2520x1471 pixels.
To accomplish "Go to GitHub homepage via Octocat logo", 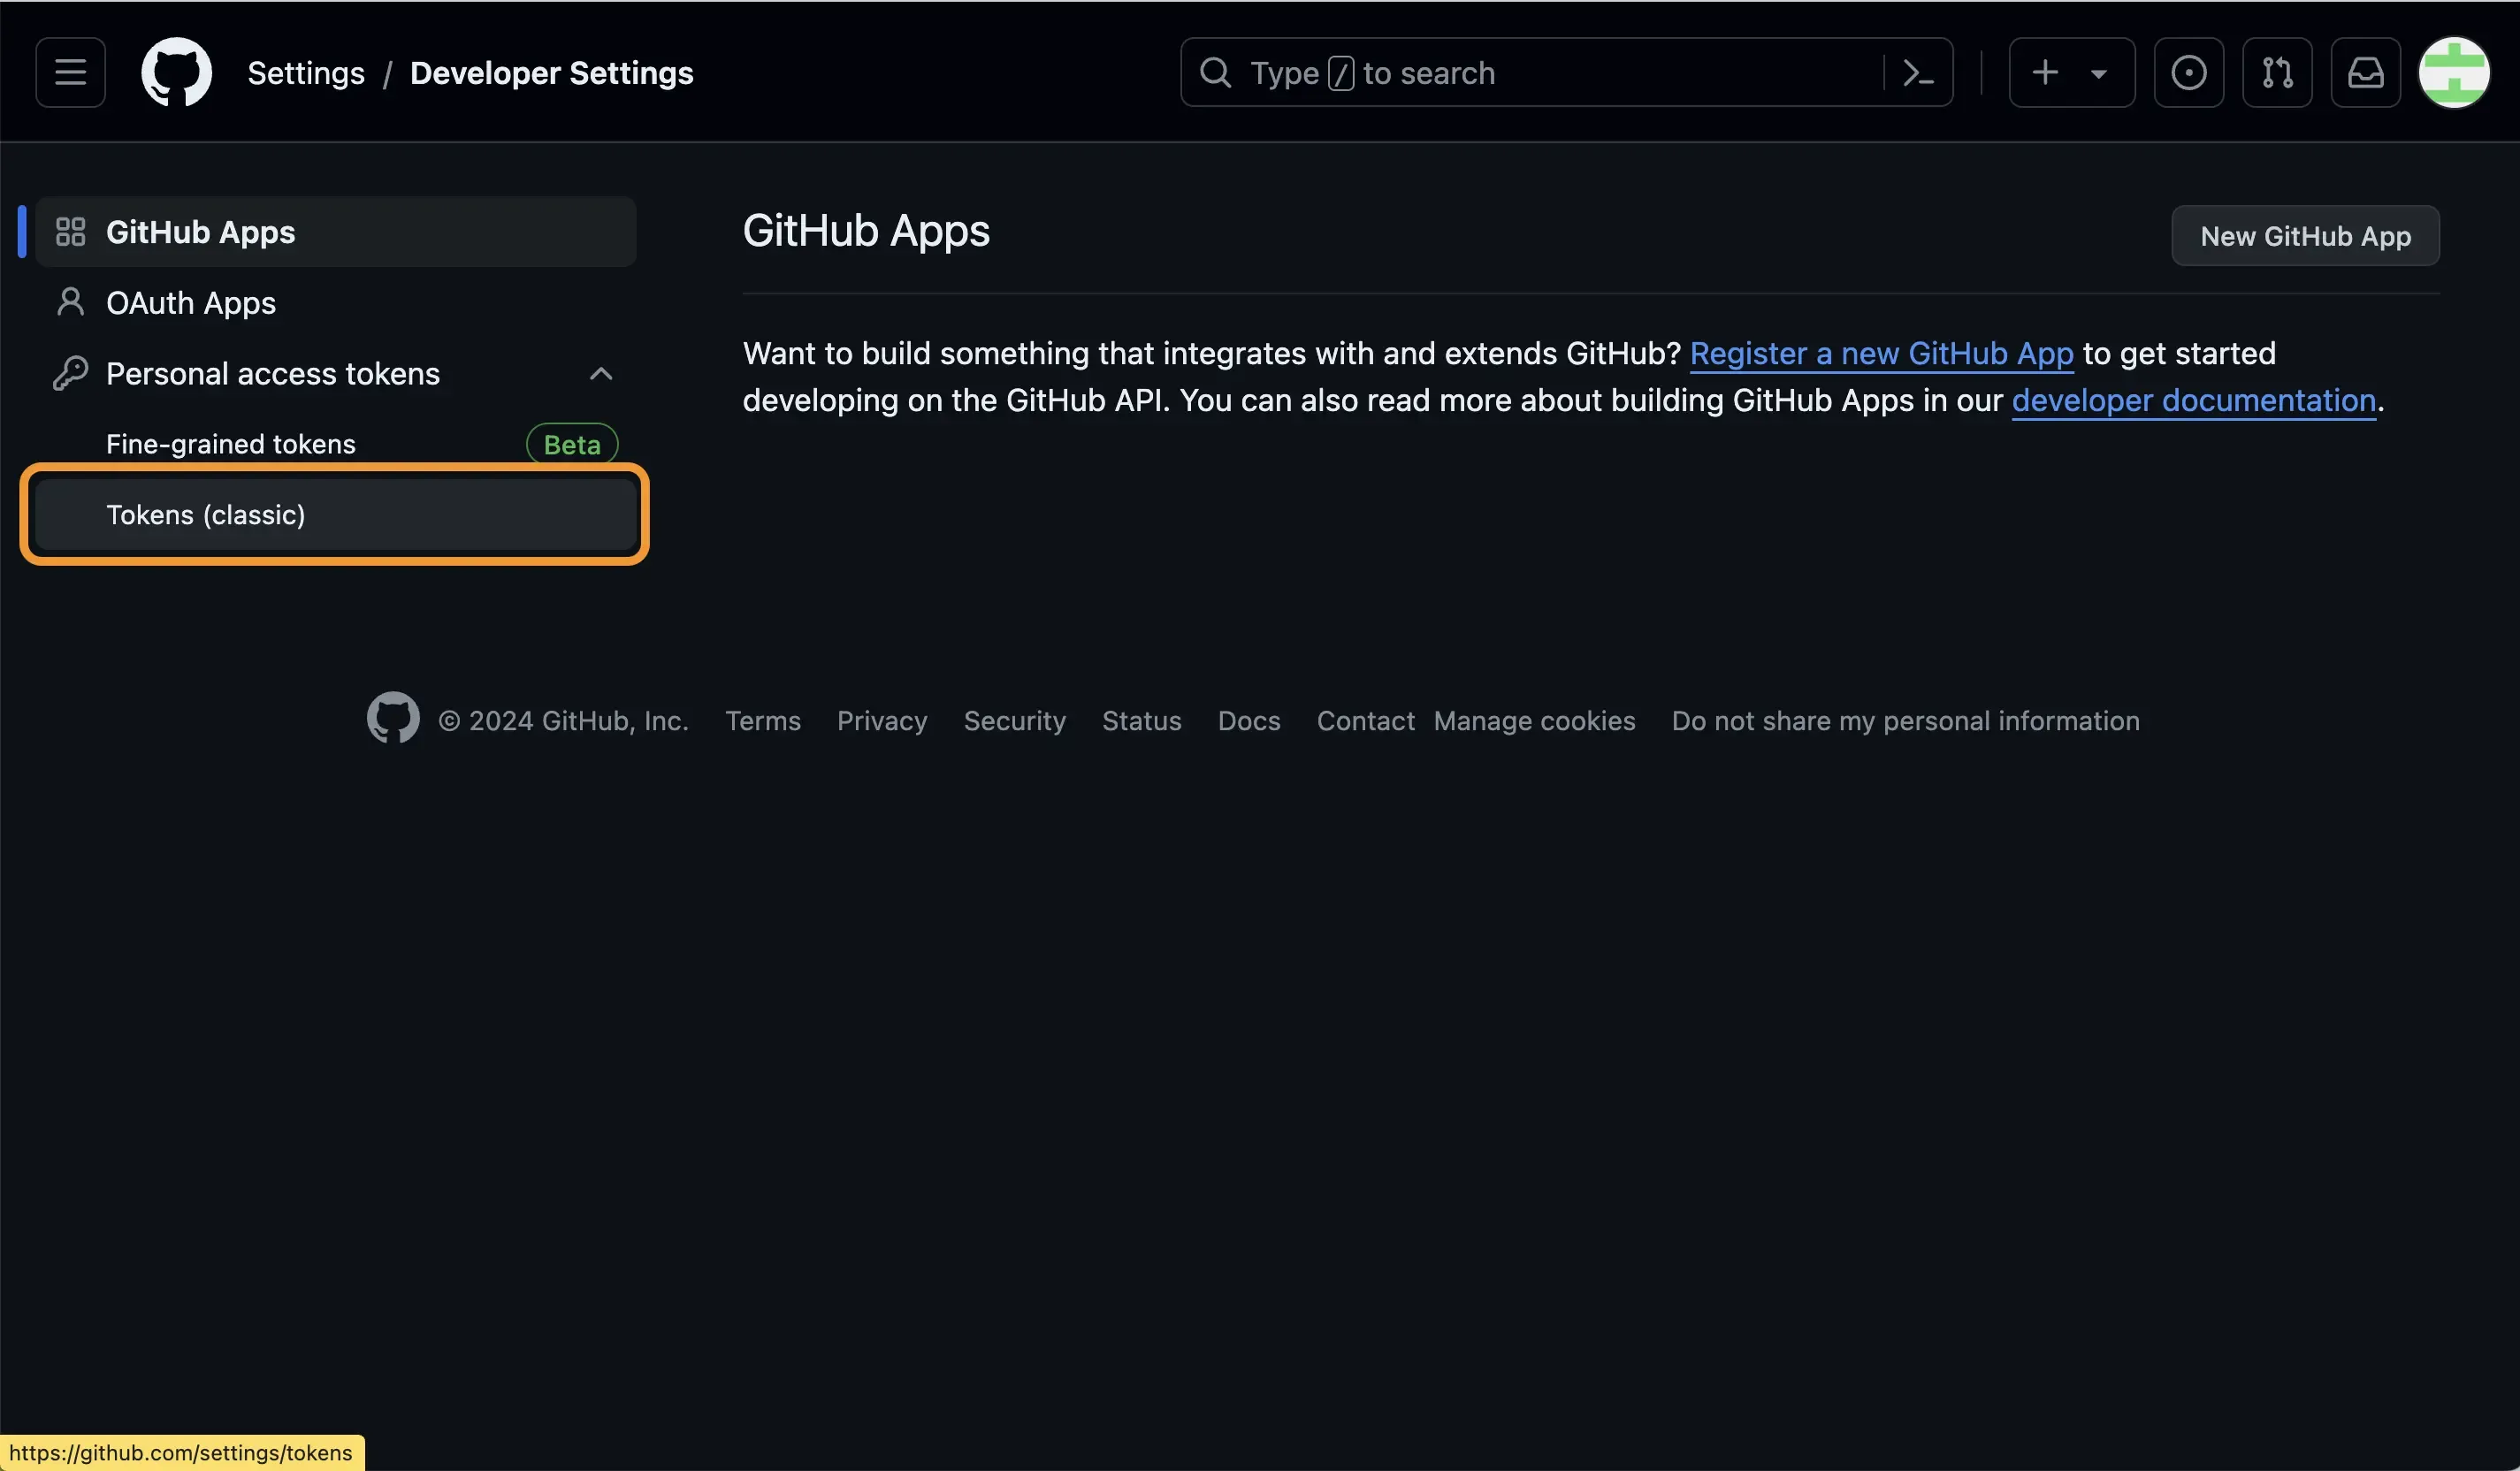I will tap(176, 72).
